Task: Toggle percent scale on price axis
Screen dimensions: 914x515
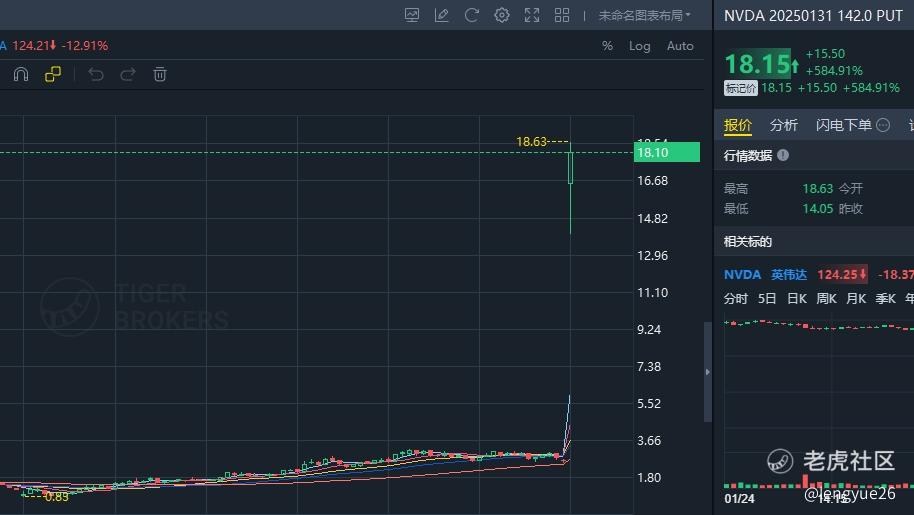Action: point(607,46)
